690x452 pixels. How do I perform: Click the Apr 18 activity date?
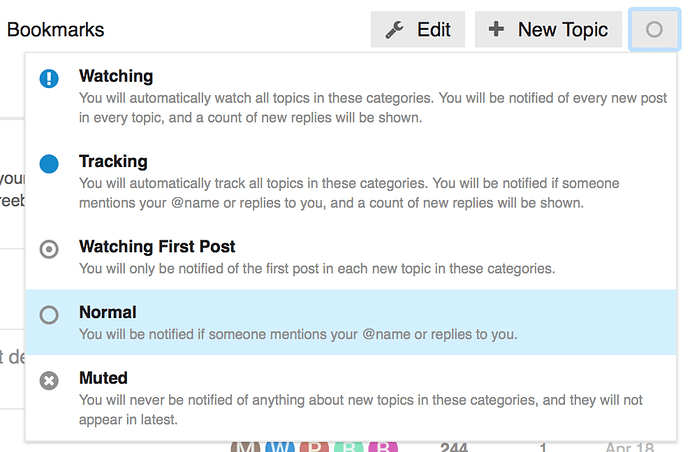click(x=629, y=447)
